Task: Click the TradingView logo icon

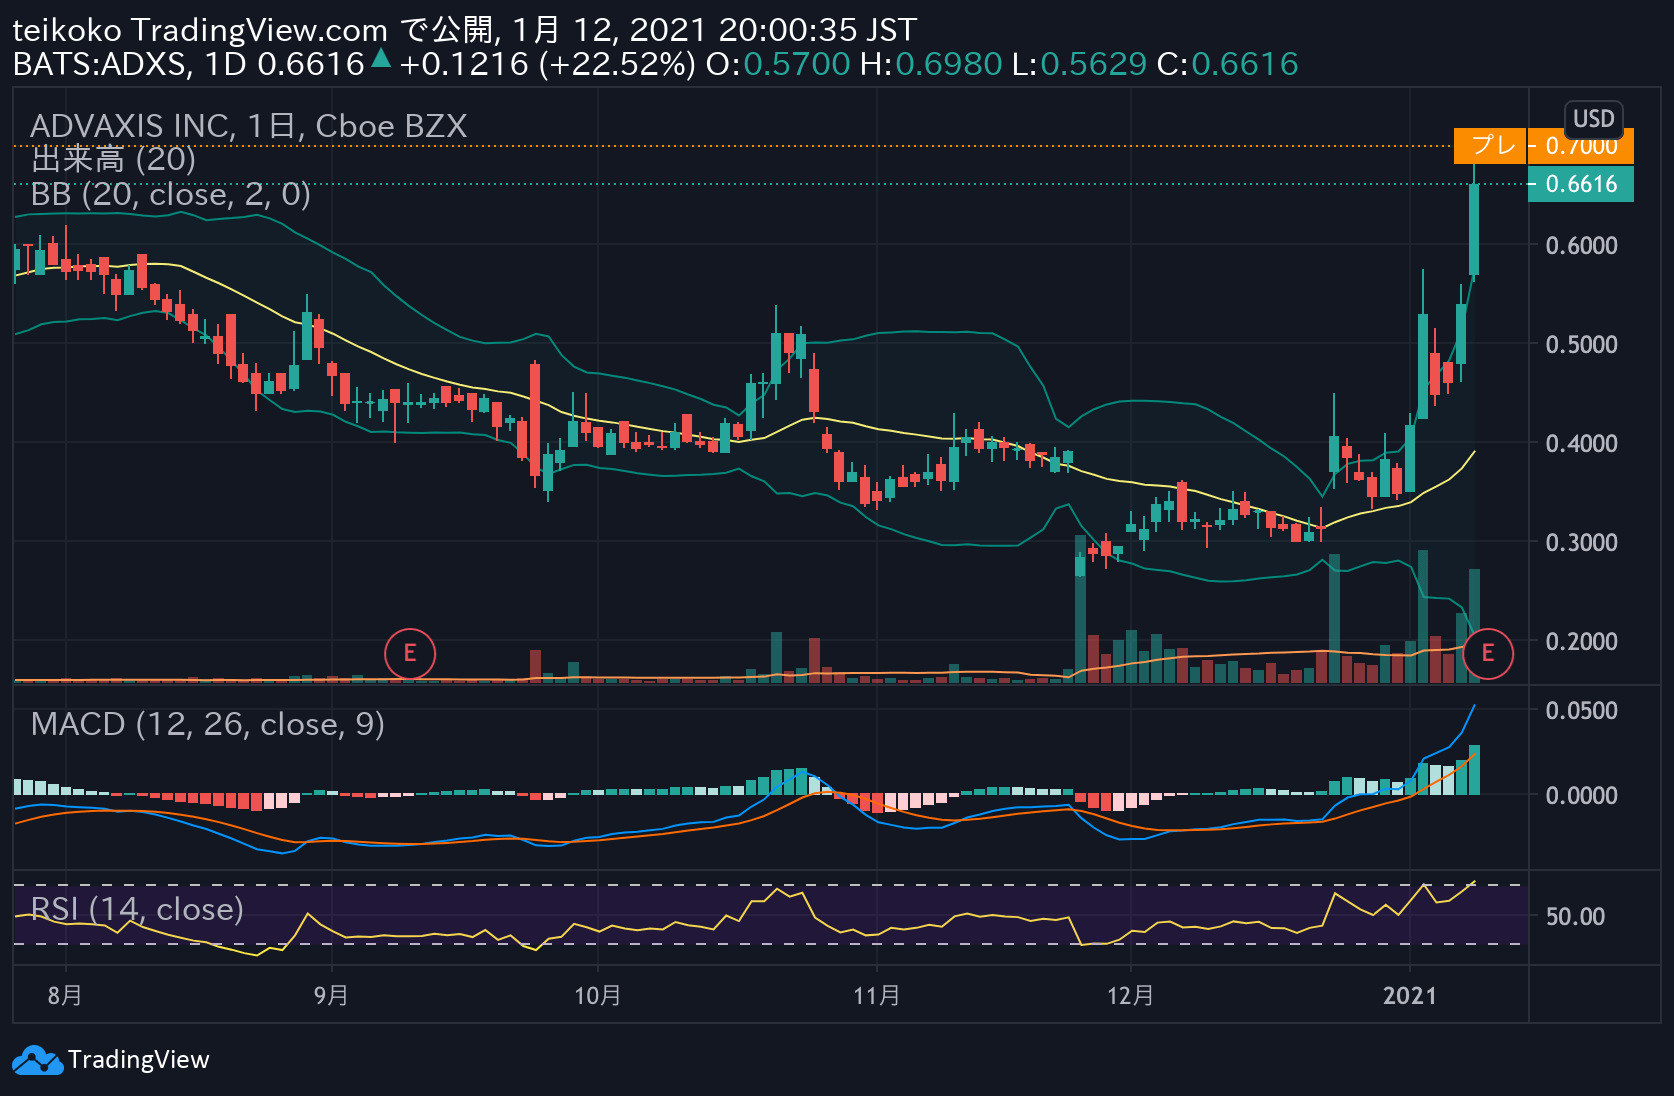Action: pyautogui.click(x=37, y=1060)
